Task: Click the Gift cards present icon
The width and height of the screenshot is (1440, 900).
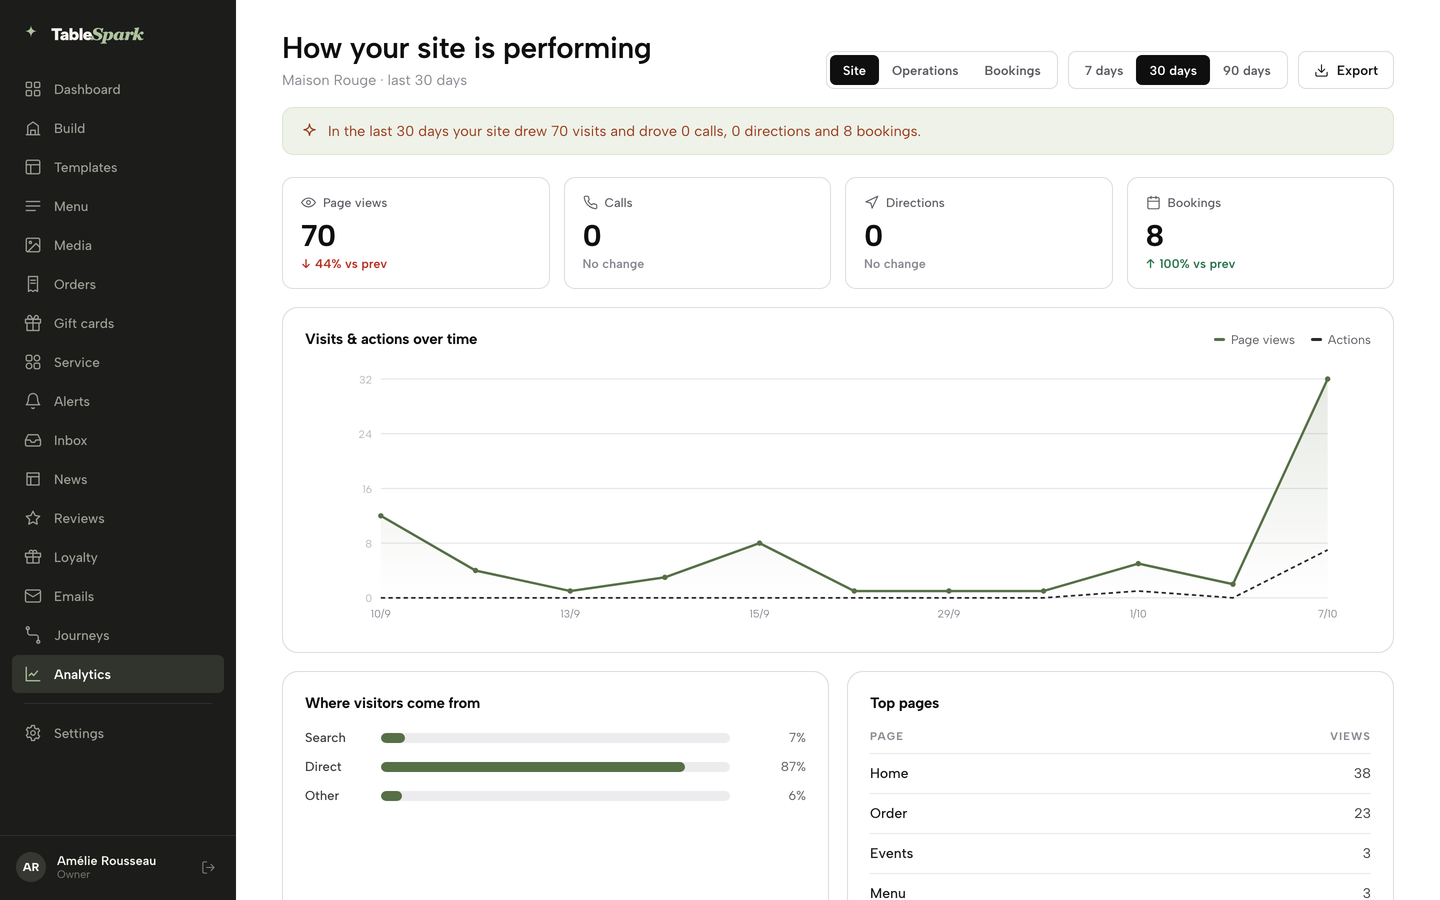Action: (x=33, y=323)
